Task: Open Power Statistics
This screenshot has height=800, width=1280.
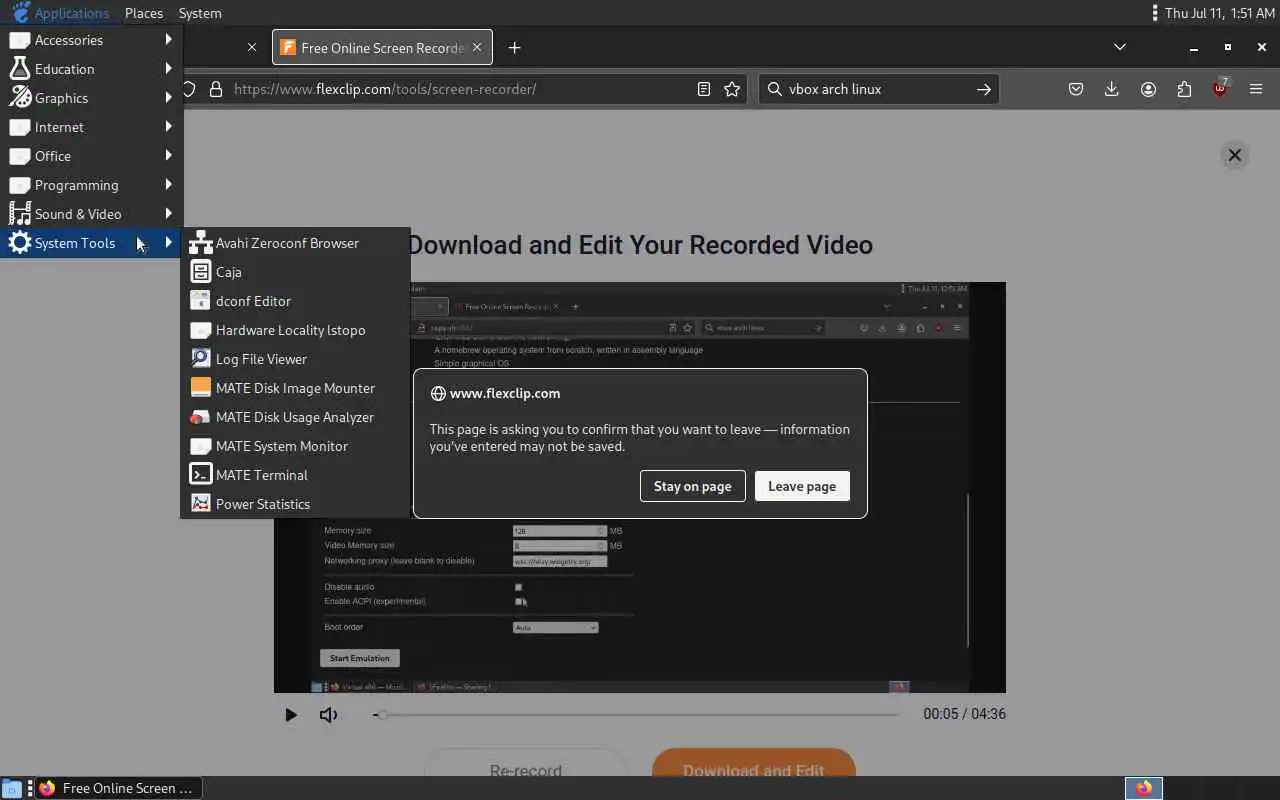Action: (295, 504)
